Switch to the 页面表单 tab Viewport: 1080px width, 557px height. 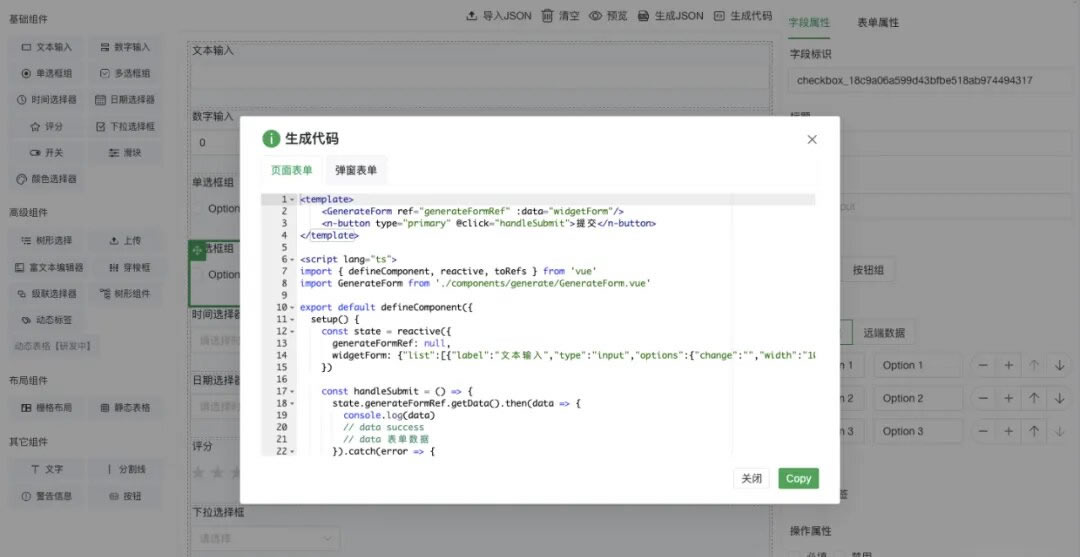[291, 171]
